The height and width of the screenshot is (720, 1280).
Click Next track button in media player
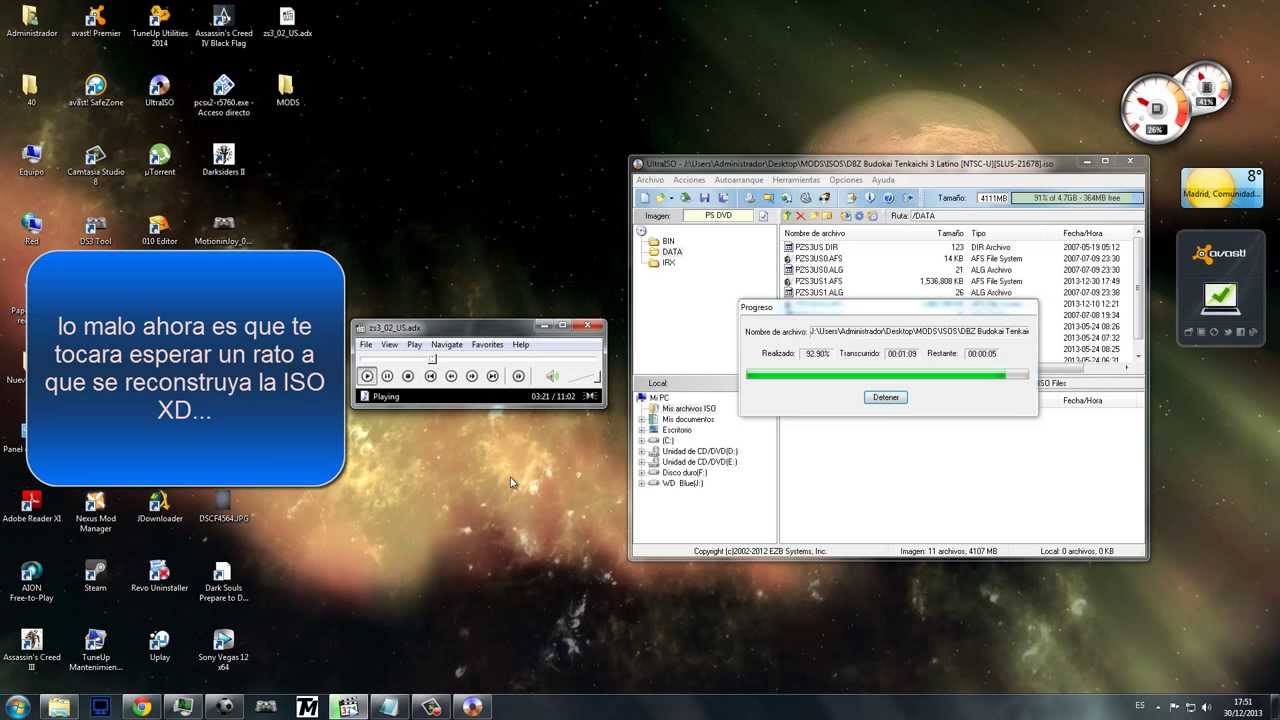point(493,376)
